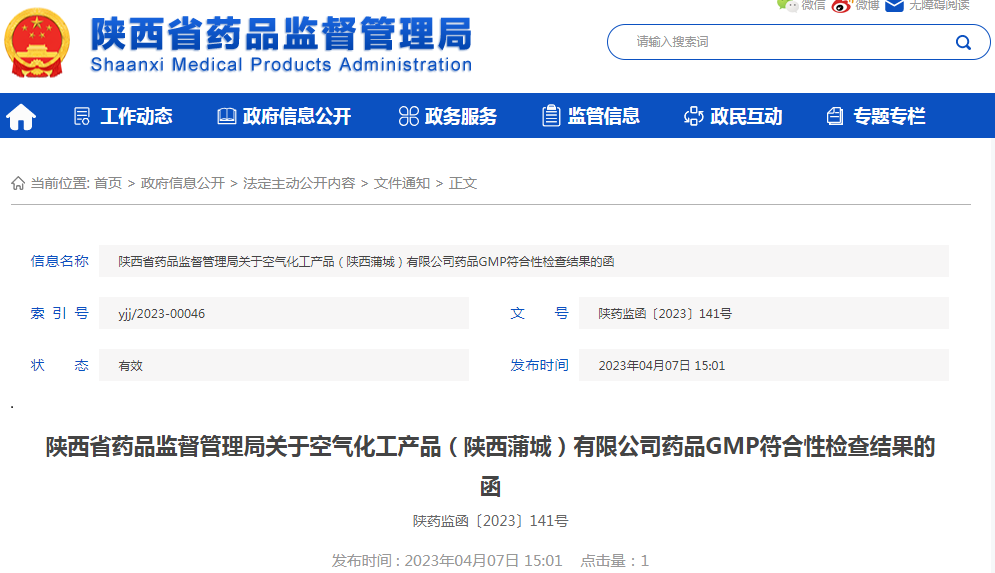Screen dimensions: 995x573
Task: Click the 陕西省药品监督管理局 site title
Action: pos(282,34)
